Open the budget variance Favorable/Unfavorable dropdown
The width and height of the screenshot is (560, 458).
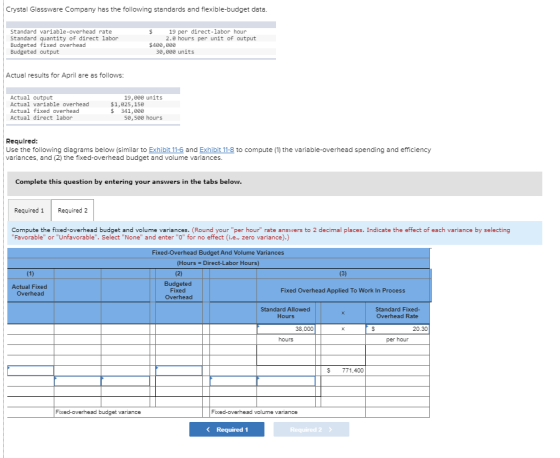pos(125,381)
